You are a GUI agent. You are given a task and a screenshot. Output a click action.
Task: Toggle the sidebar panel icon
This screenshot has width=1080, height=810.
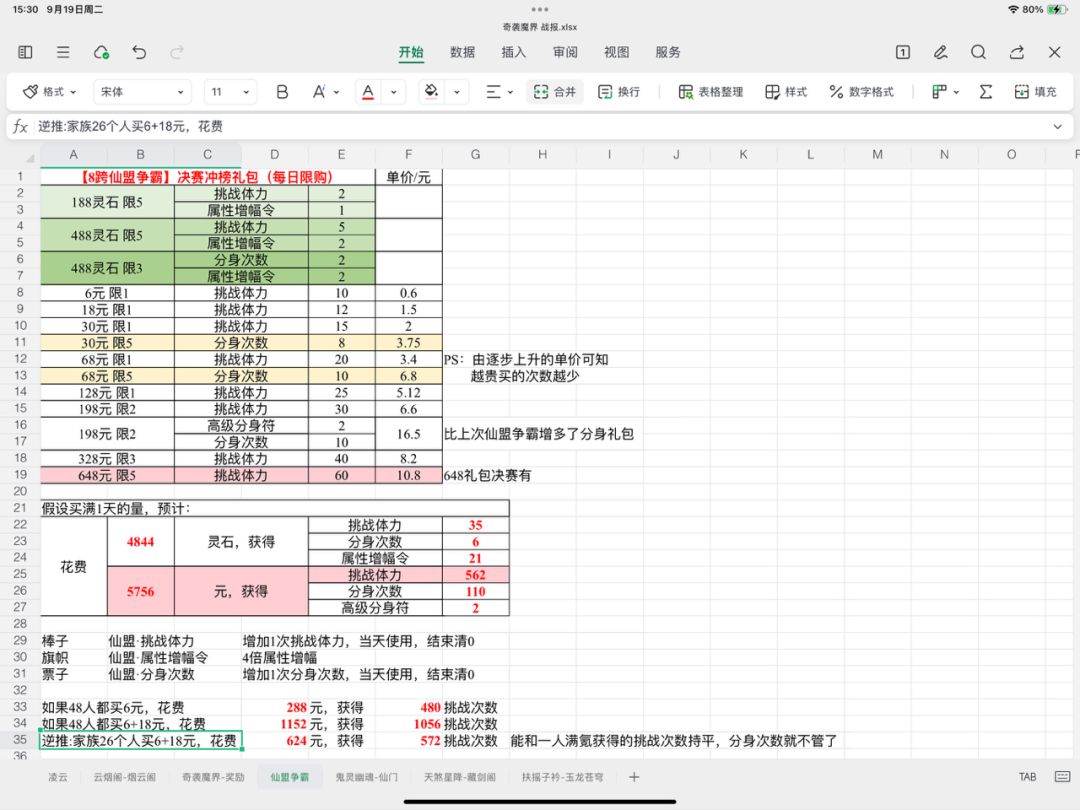click(x=25, y=52)
